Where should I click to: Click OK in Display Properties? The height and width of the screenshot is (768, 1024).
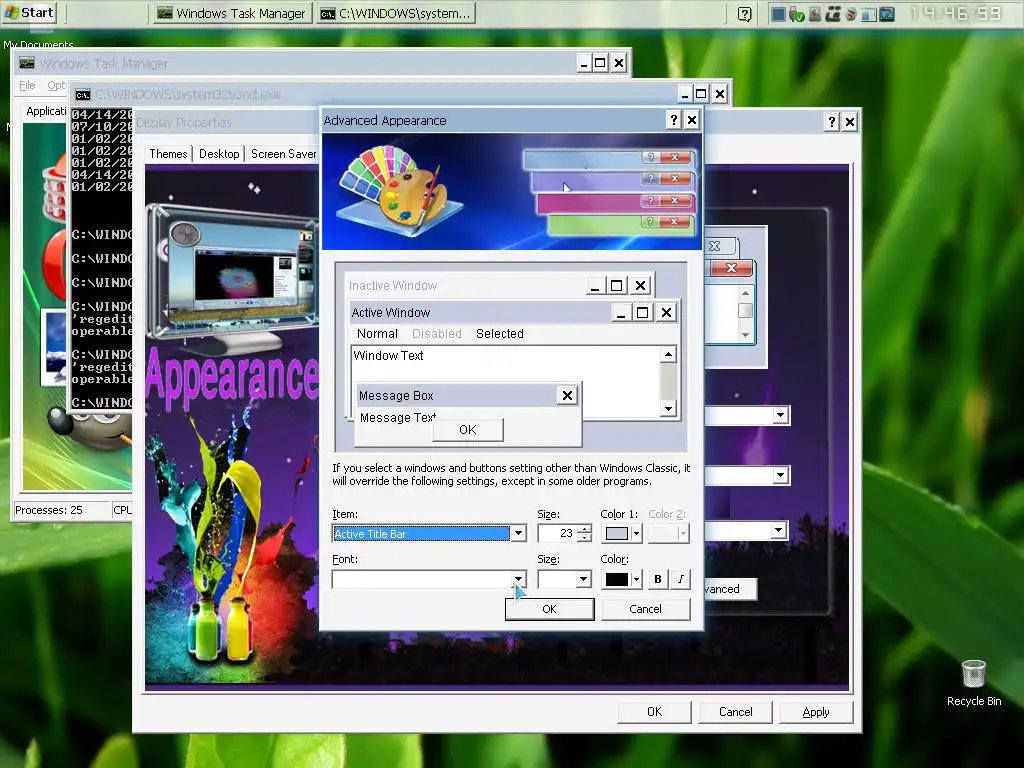coord(654,712)
